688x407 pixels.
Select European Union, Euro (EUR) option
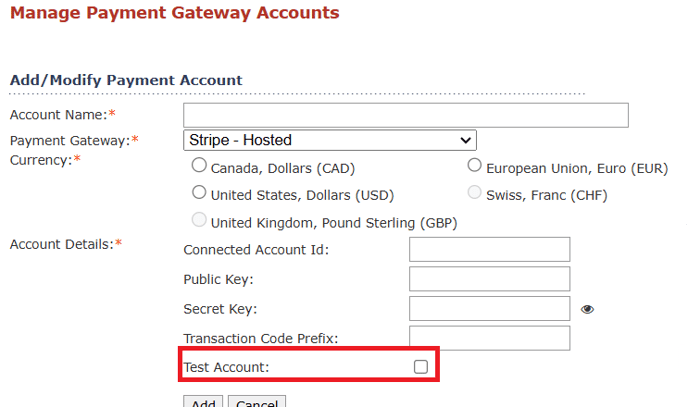(474, 165)
